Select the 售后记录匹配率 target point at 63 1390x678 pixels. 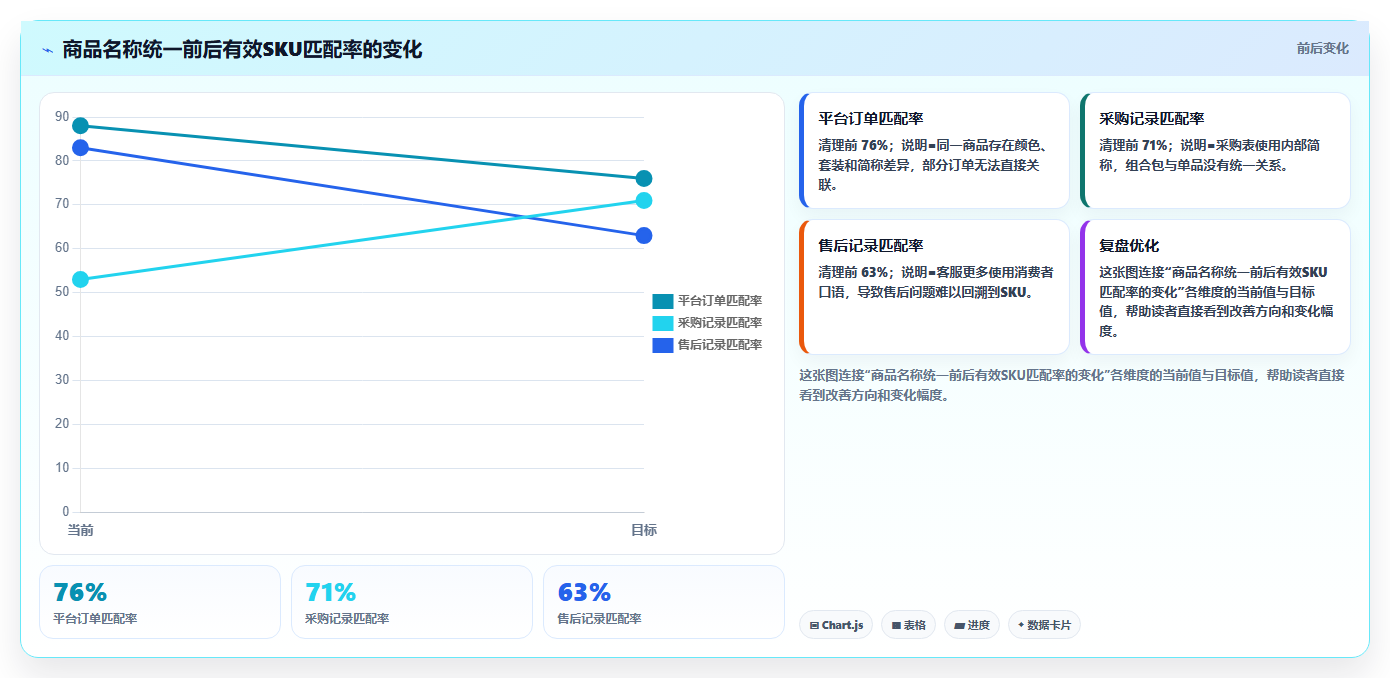coord(644,236)
